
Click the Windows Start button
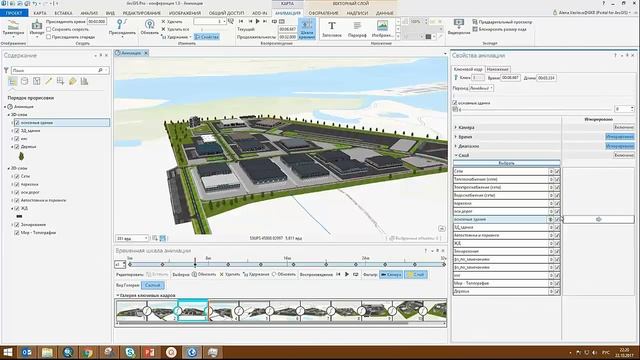pos(7,352)
